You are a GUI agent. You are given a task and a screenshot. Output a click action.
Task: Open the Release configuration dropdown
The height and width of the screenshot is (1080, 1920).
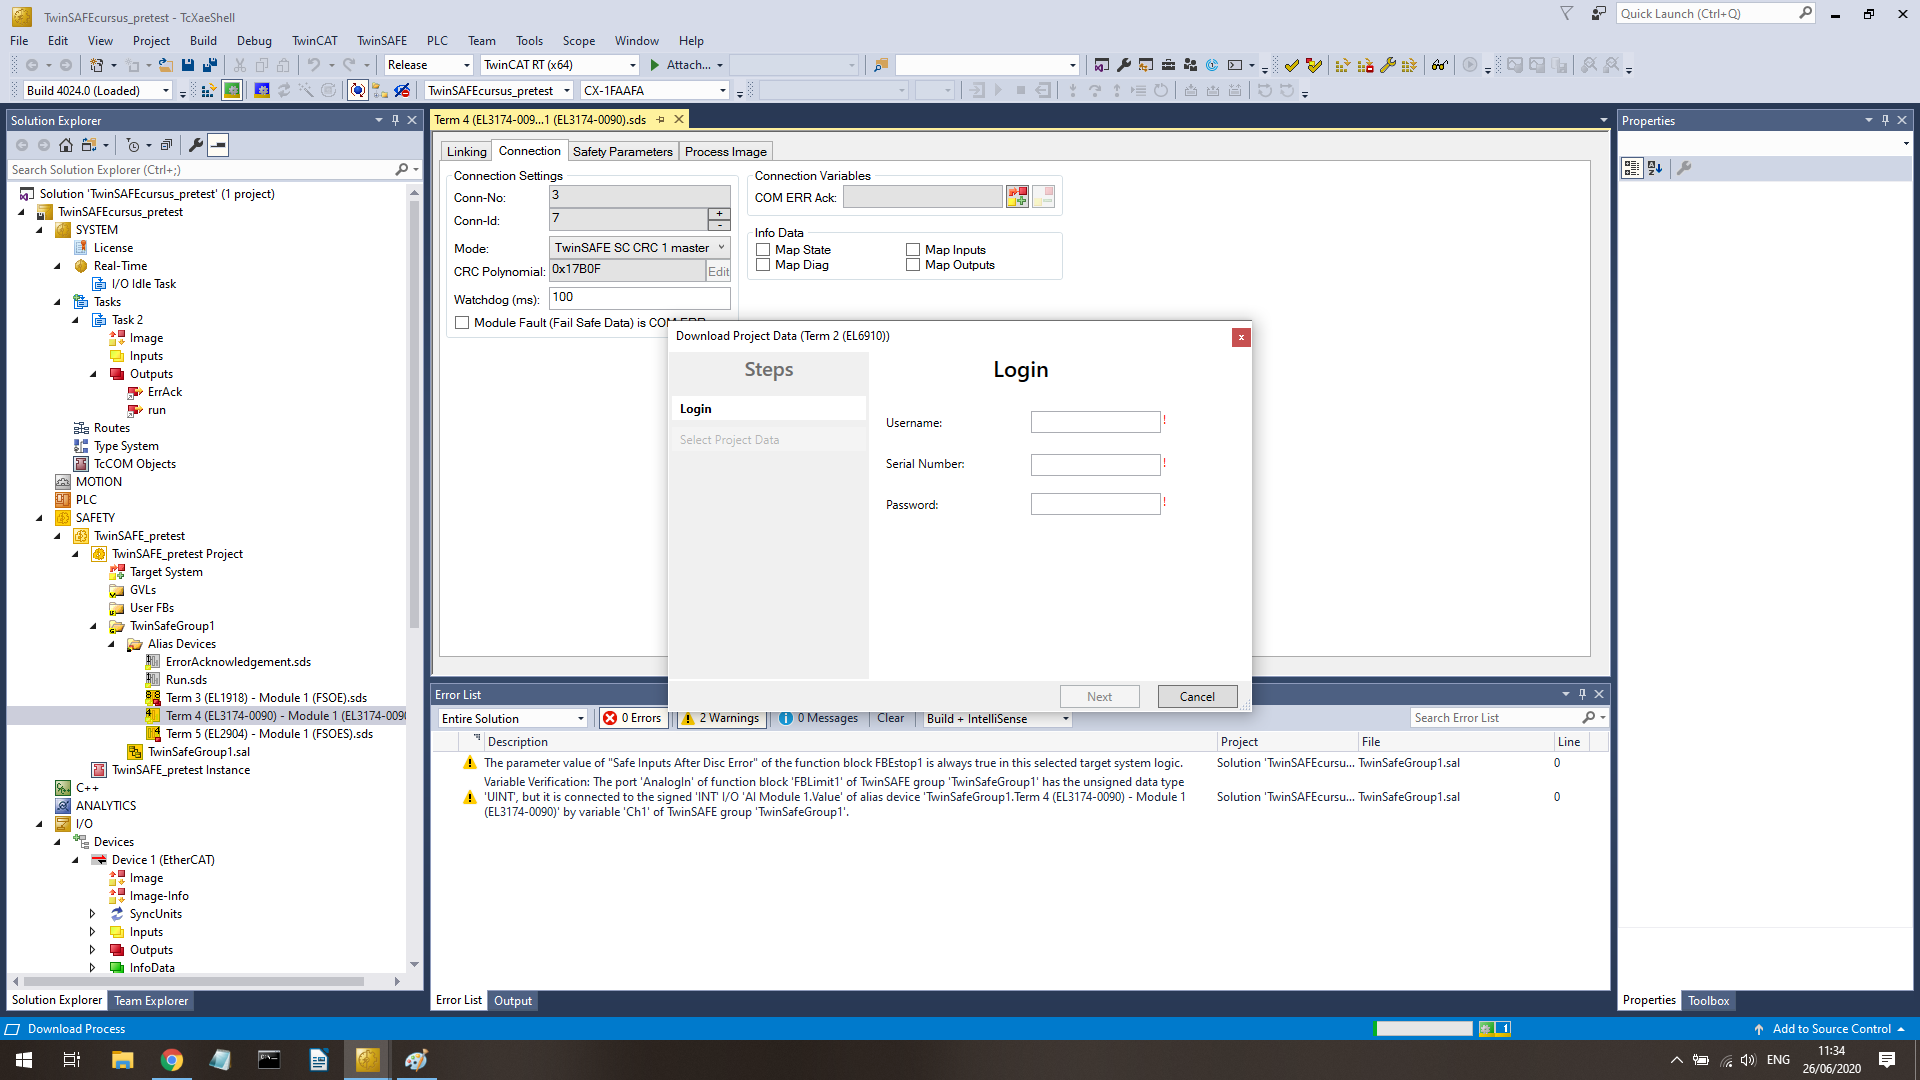pos(428,65)
